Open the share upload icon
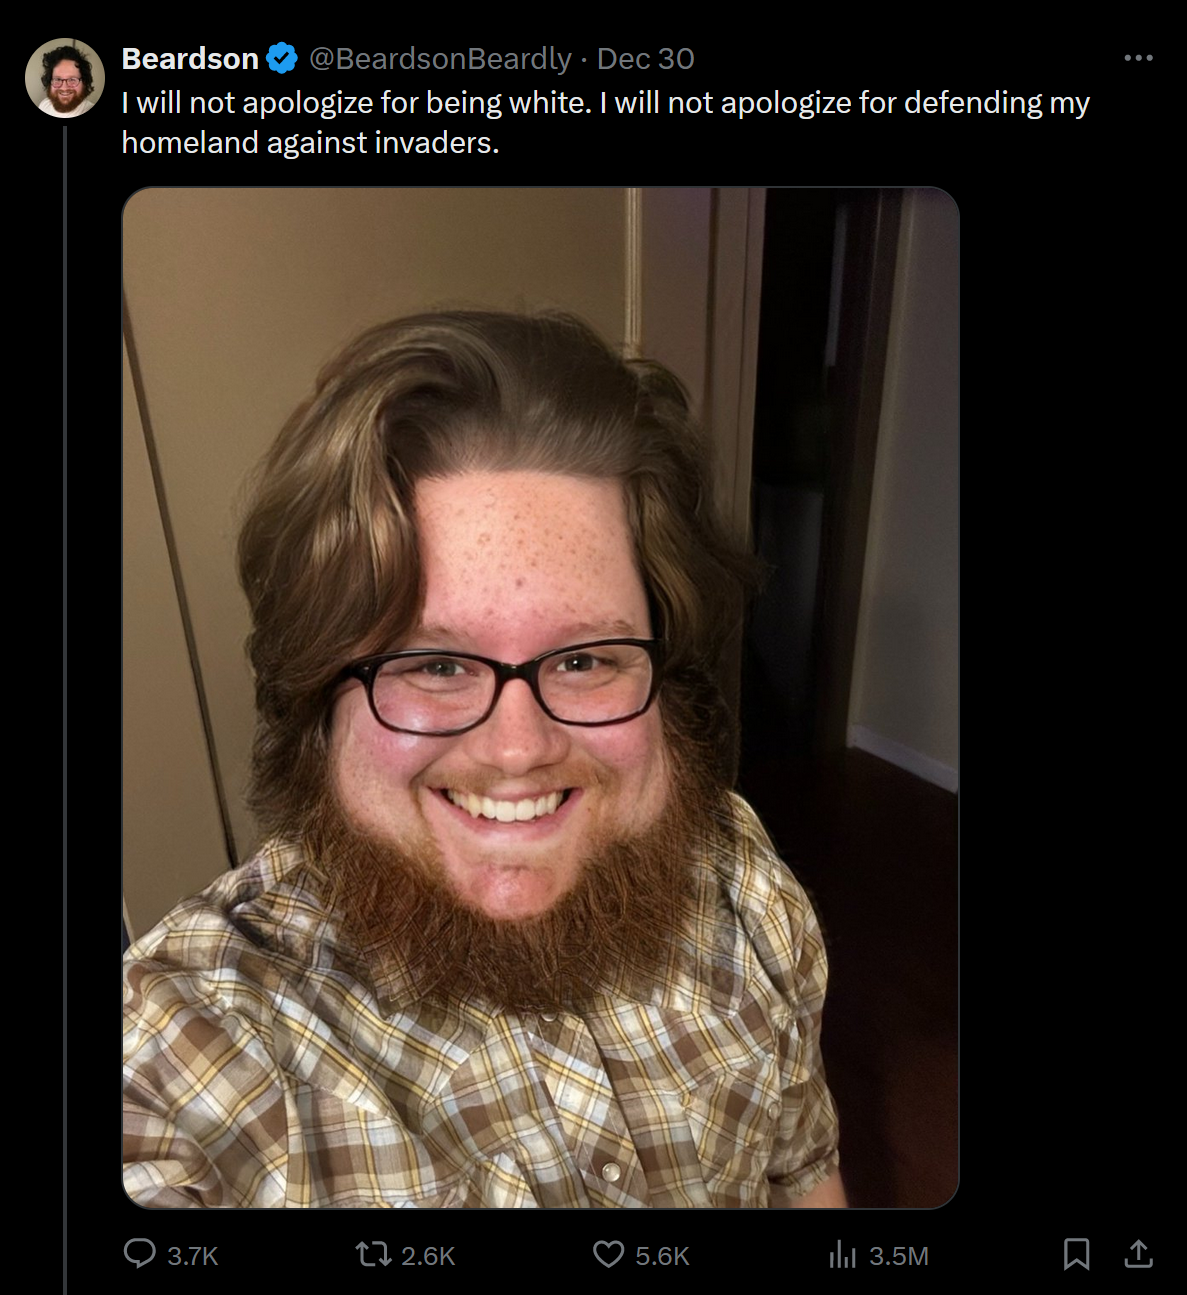Screen dimensions: 1187x1295 click(1138, 1254)
